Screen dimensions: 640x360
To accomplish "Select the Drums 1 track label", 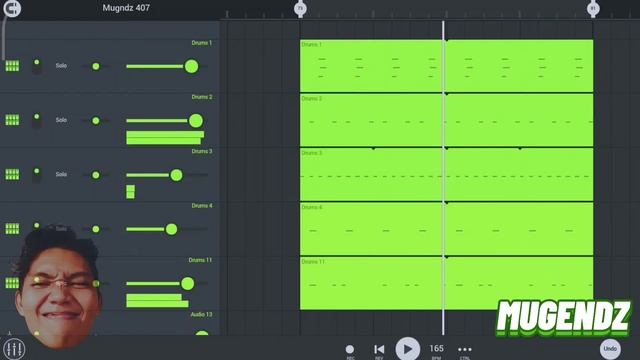I will 202,43.
